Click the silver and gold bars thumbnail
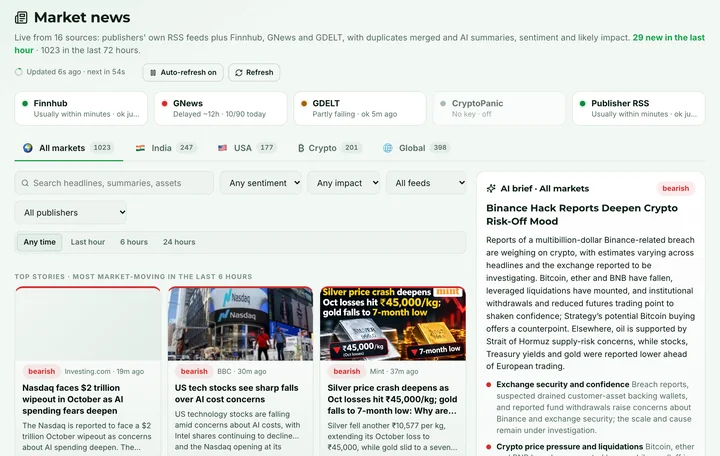 393,324
